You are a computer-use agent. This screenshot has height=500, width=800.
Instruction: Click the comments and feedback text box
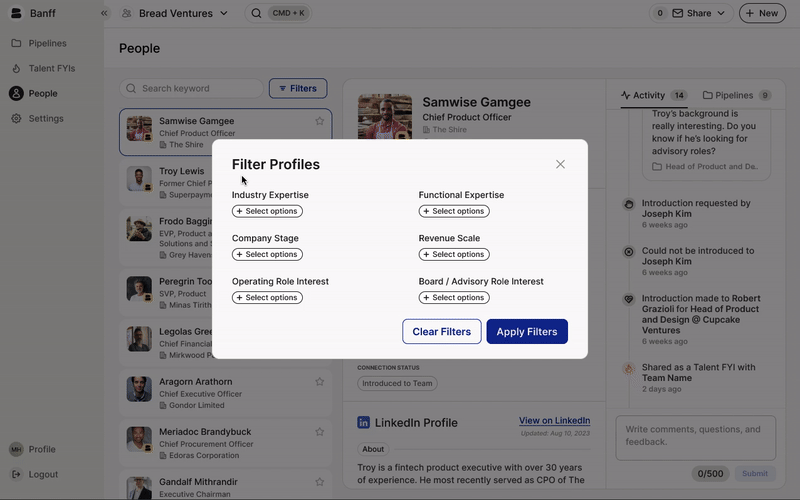[x=696, y=438]
